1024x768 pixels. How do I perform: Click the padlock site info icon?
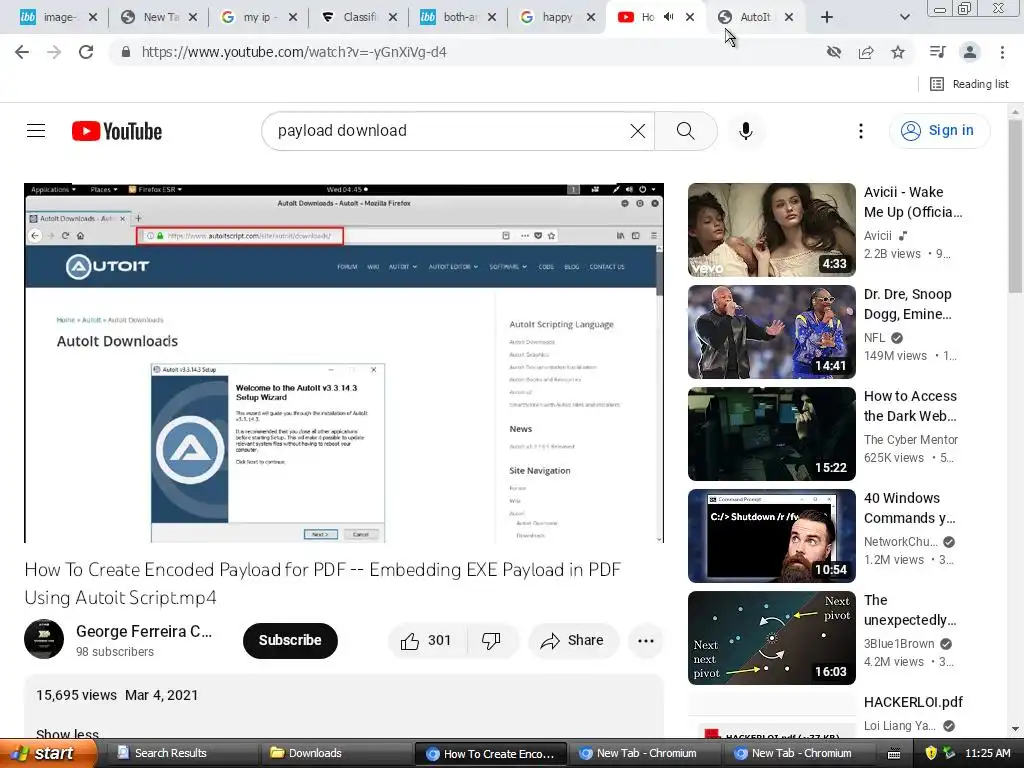pyautogui.click(x=126, y=52)
